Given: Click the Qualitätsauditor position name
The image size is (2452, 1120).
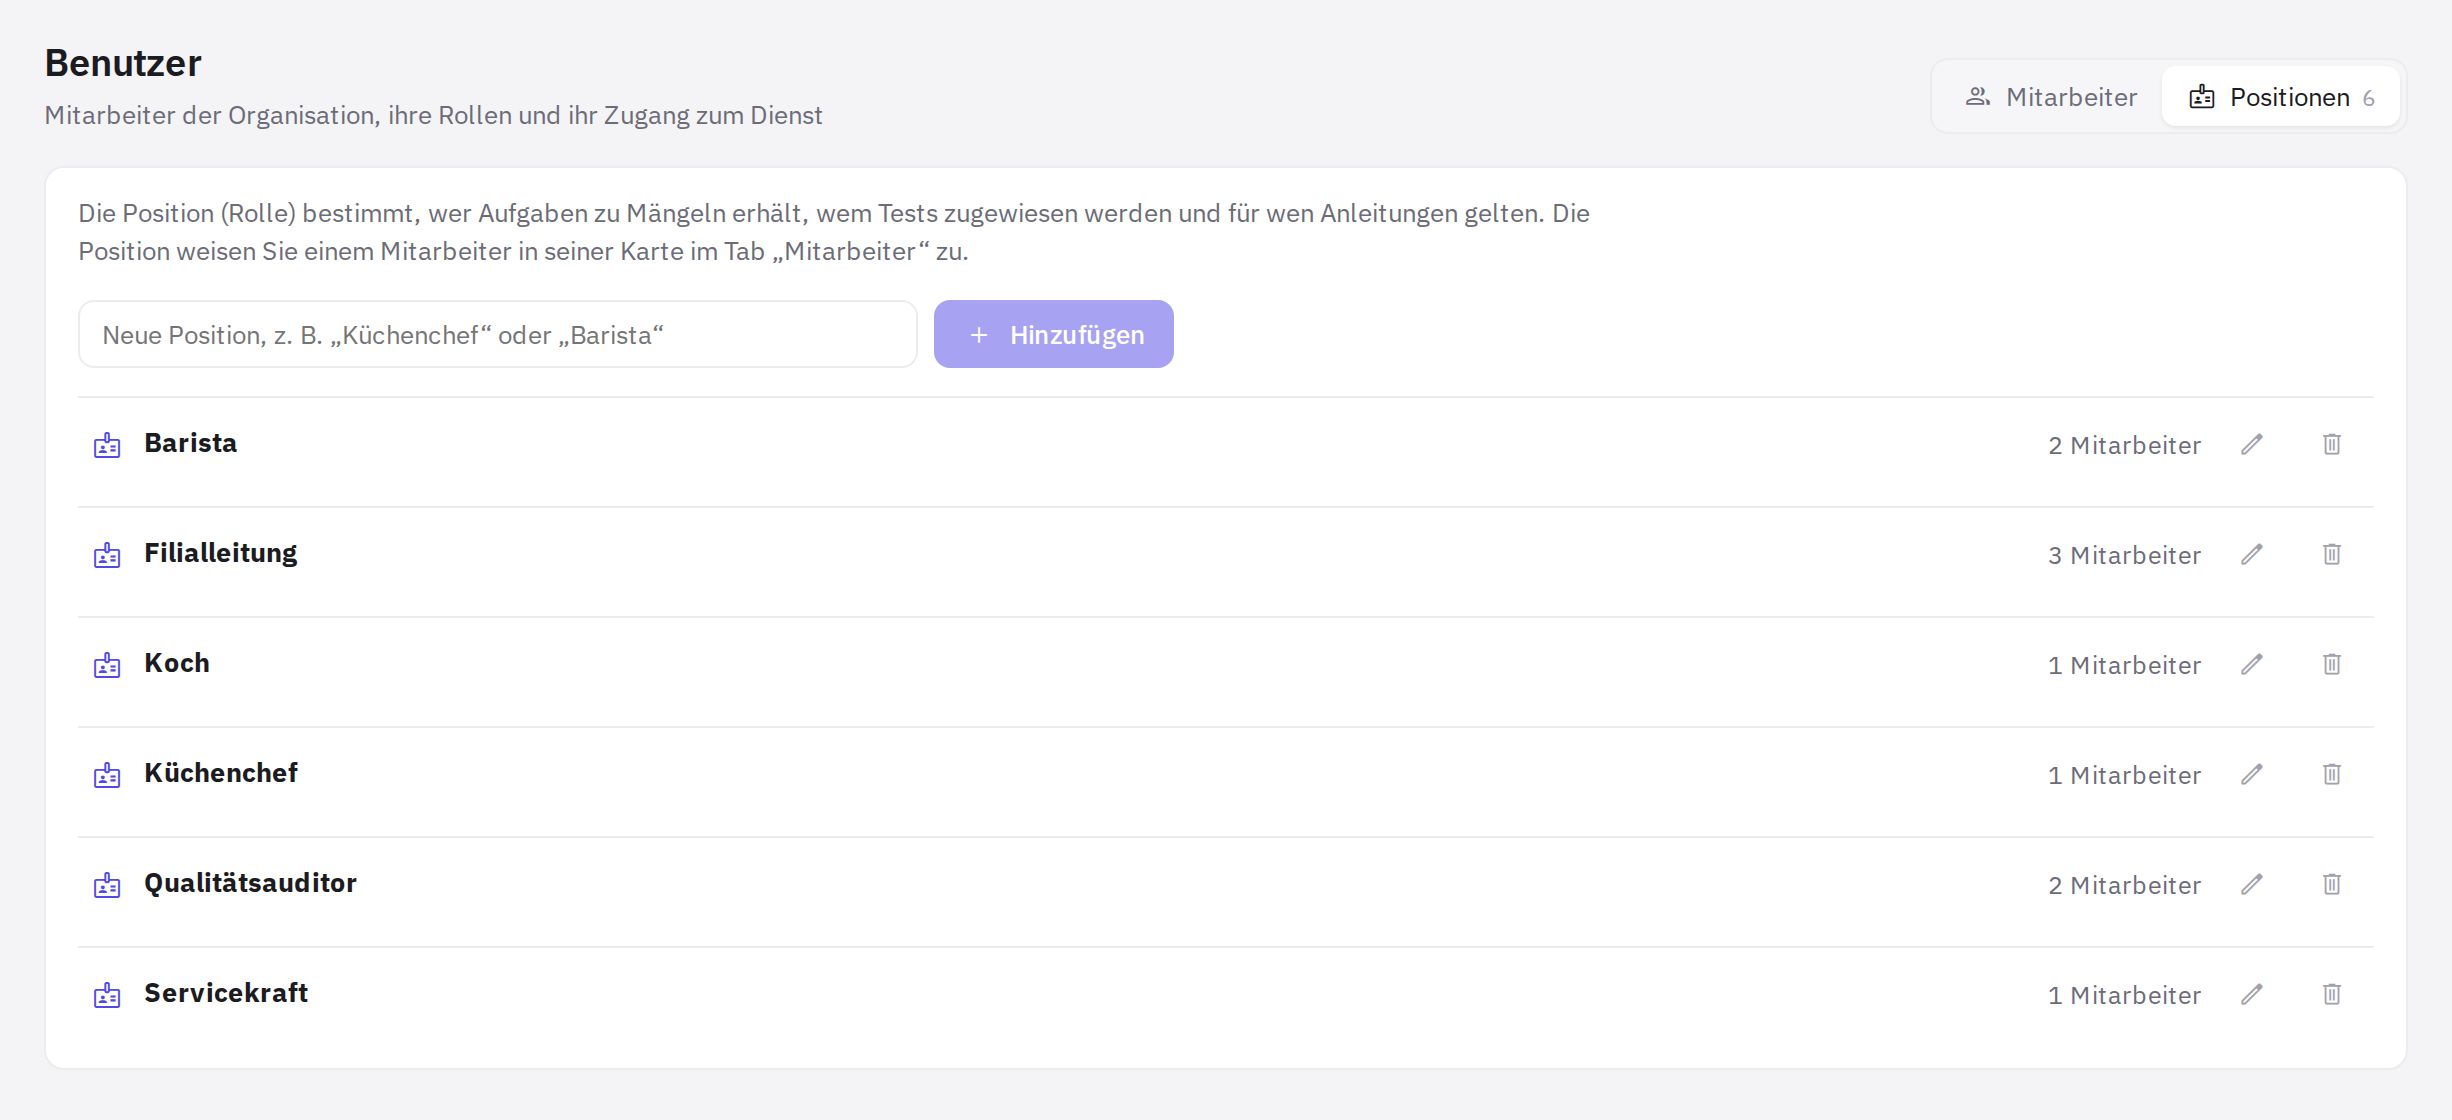Looking at the screenshot, I should 250,883.
